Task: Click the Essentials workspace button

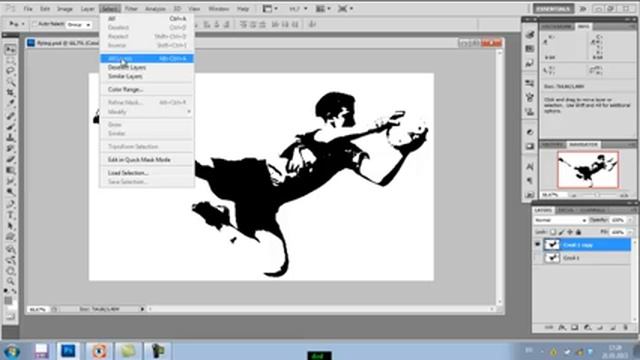Action: click(x=553, y=9)
